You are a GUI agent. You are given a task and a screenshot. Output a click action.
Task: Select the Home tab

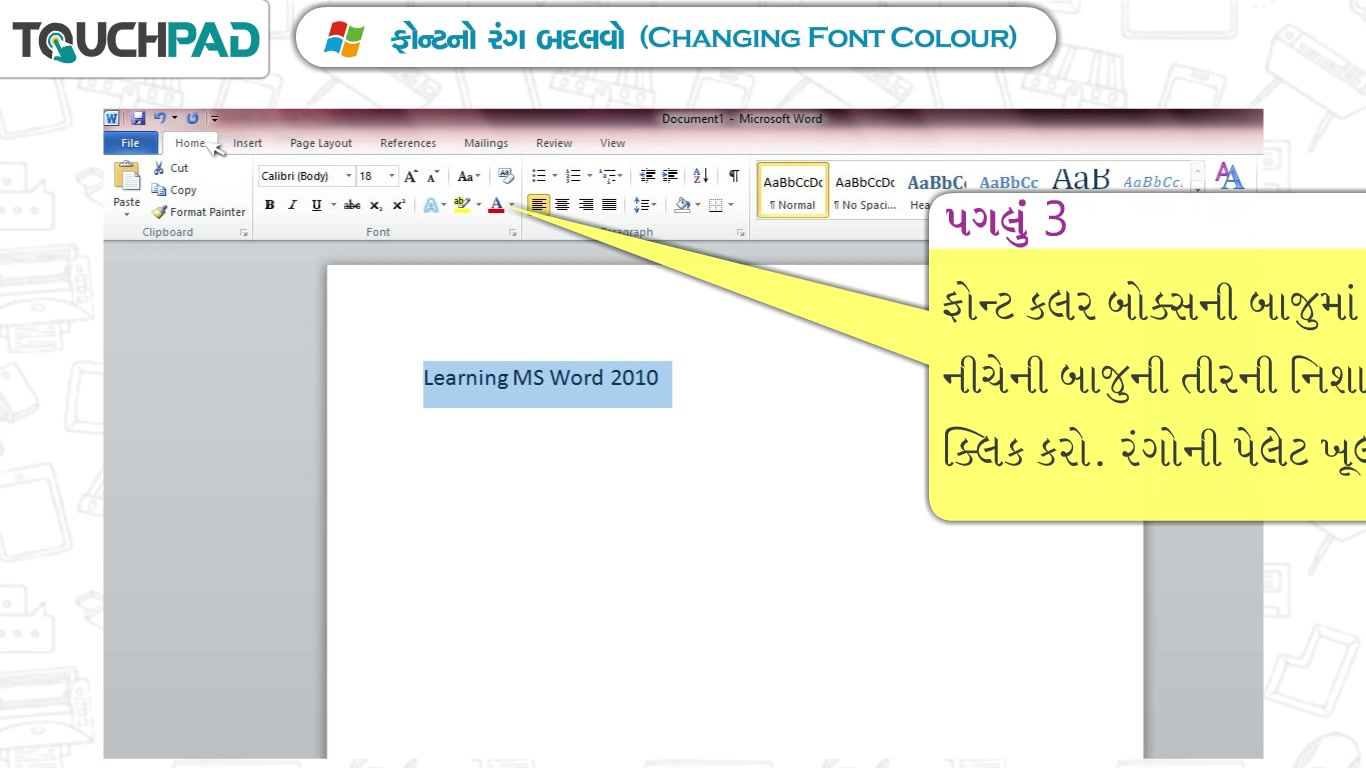tap(190, 143)
